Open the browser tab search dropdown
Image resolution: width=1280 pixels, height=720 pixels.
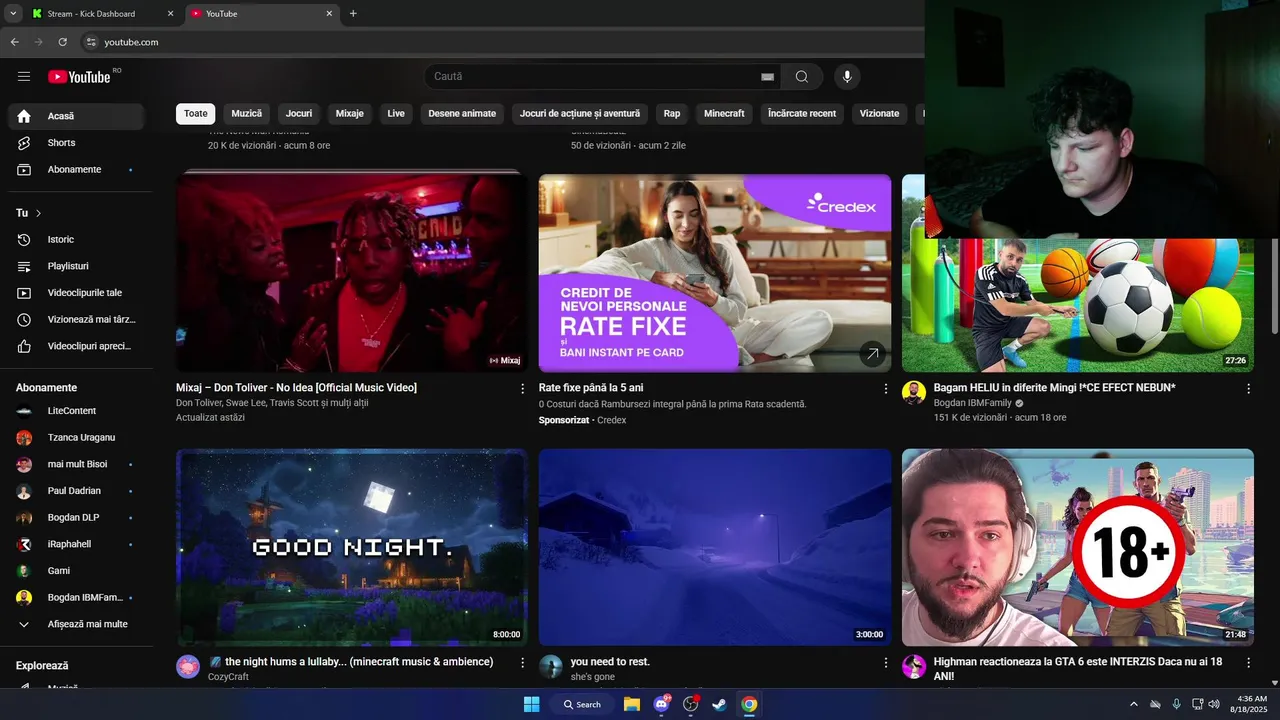(13, 14)
